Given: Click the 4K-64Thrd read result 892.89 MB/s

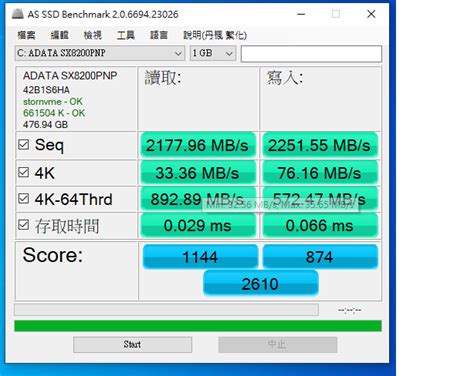Looking at the screenshot, I should (x=198, y=199).
